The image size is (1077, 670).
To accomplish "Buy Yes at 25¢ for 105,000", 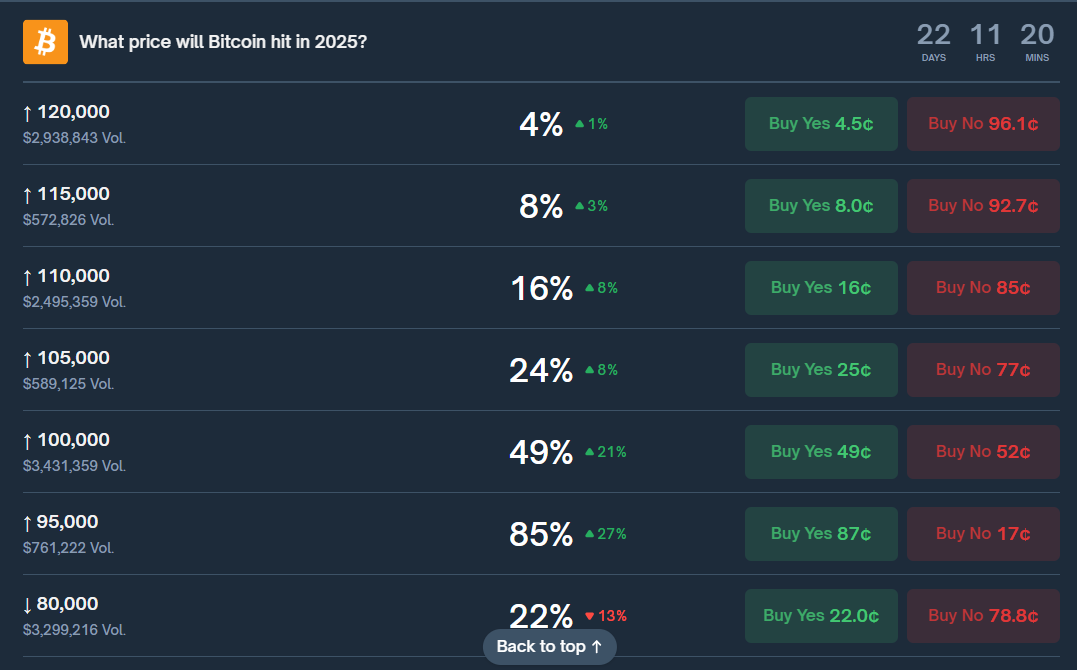I will coord(821,369).
